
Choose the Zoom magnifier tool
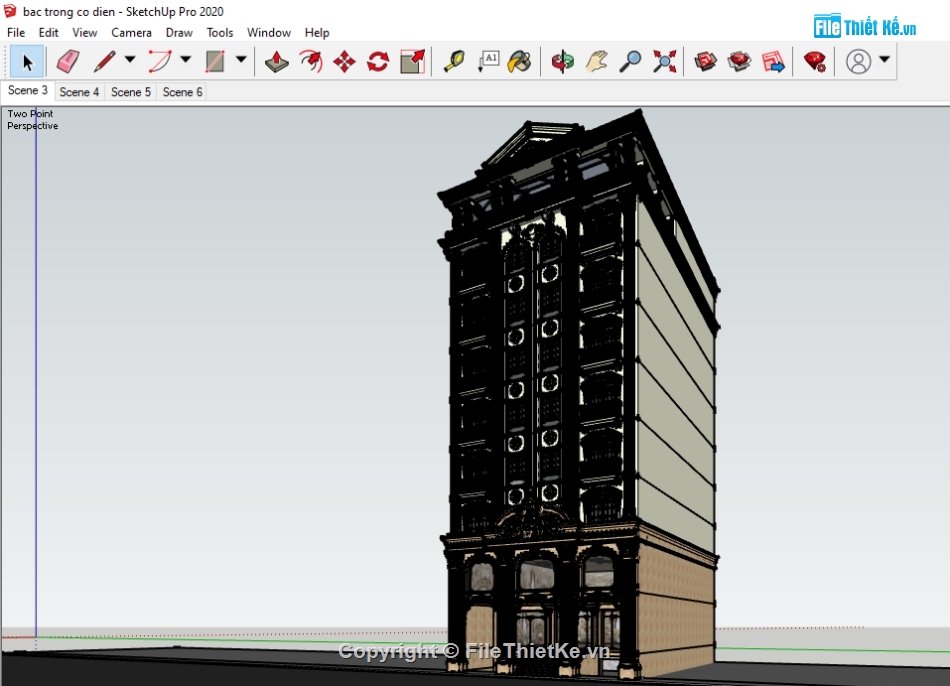[x=630, y=61]
